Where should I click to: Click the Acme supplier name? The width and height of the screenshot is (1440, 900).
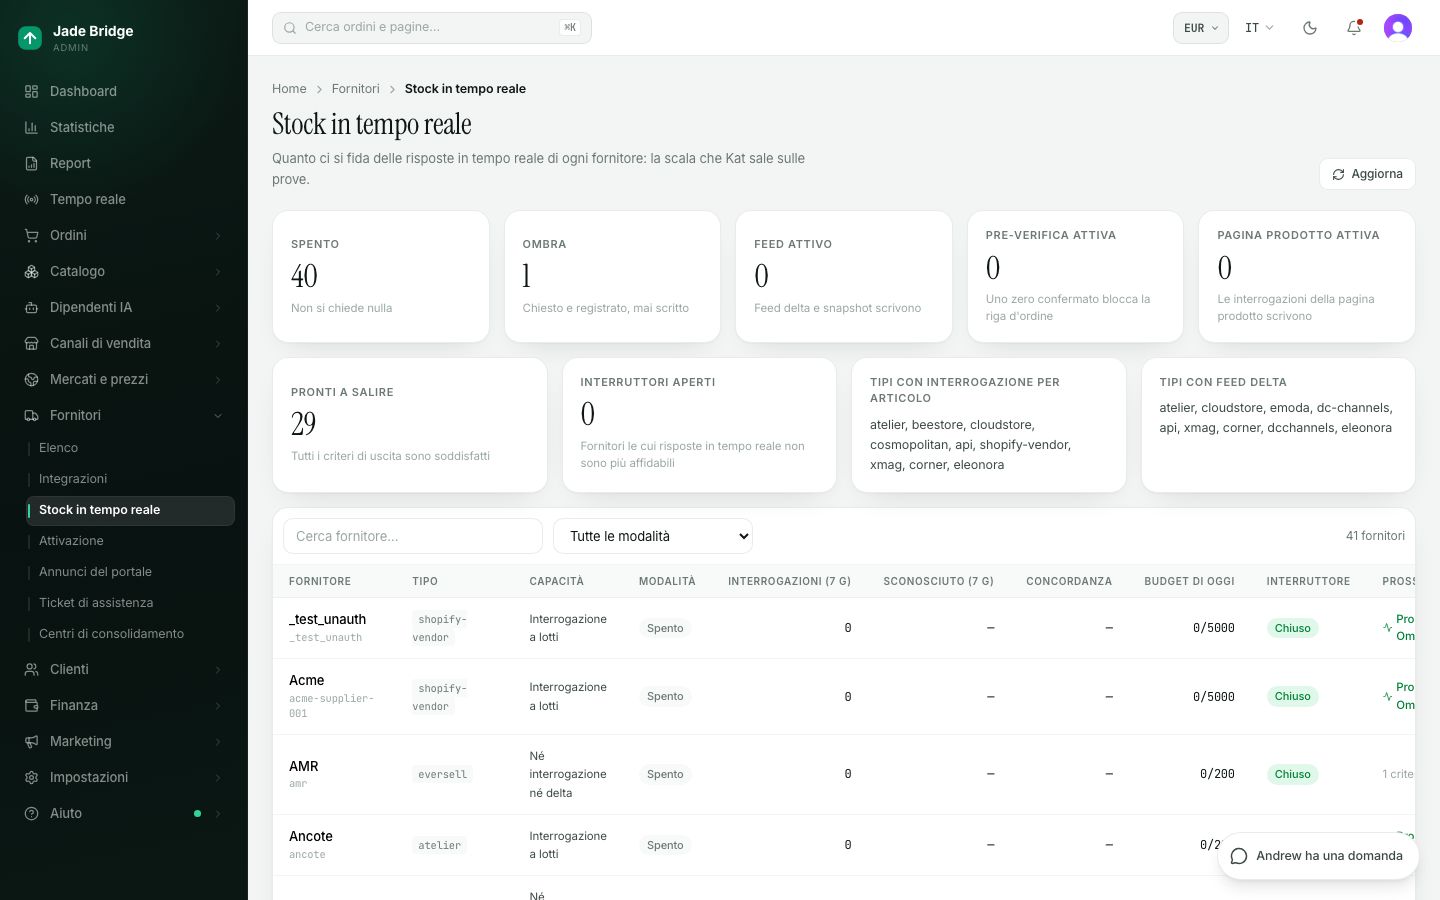(307, 680)
